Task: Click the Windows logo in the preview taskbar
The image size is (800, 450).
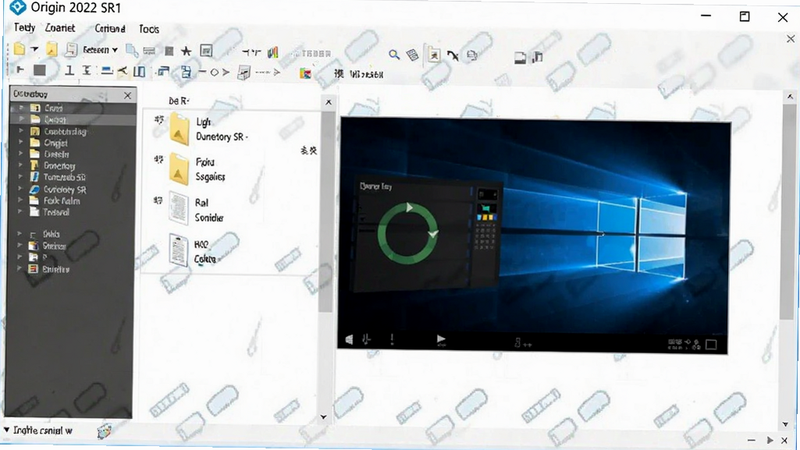Action: (349, 339)
